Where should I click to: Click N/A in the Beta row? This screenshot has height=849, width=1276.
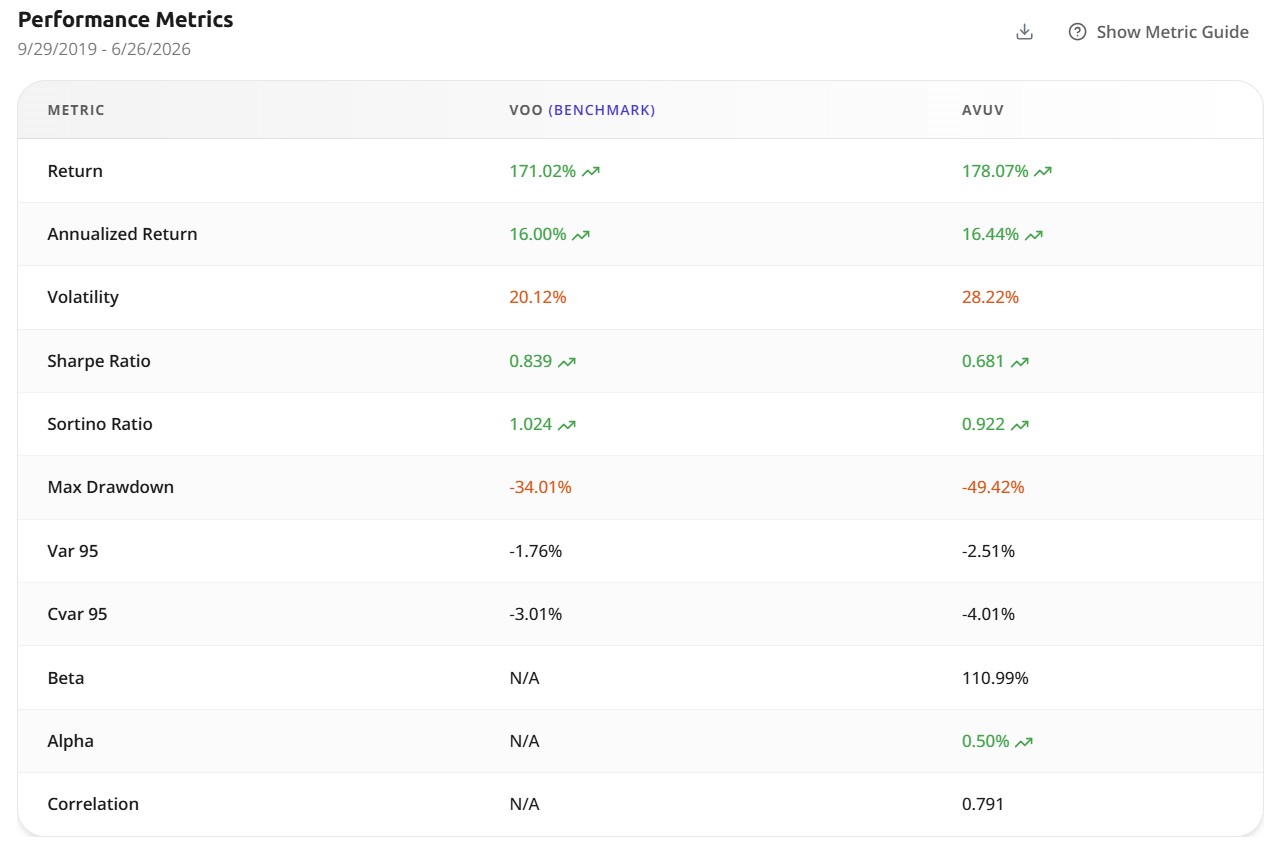(x=525, y=678)
